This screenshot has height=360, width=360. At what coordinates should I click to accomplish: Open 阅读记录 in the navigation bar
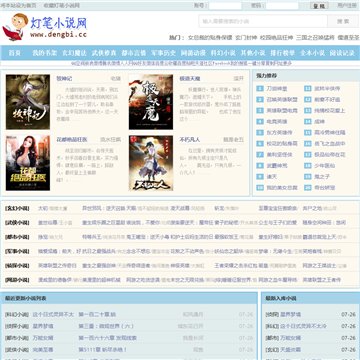342,53
